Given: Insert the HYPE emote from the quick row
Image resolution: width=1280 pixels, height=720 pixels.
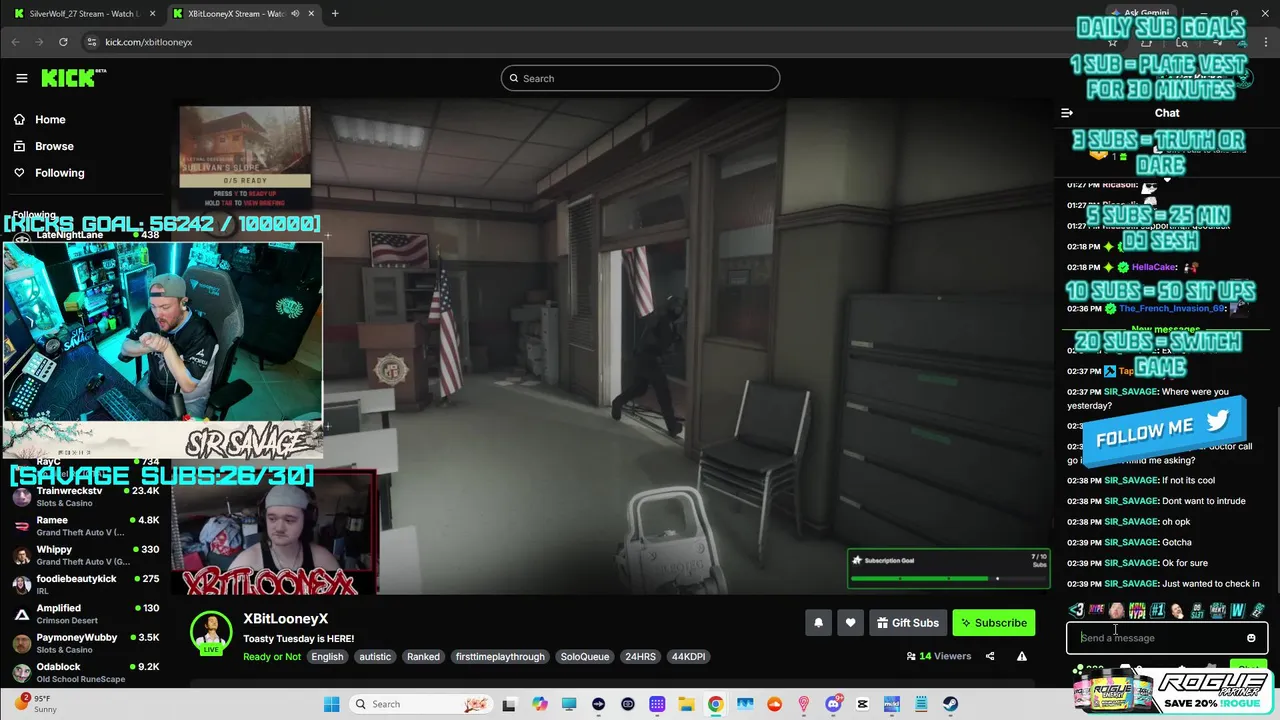Looking at the screenshot, I should 1096,610.
